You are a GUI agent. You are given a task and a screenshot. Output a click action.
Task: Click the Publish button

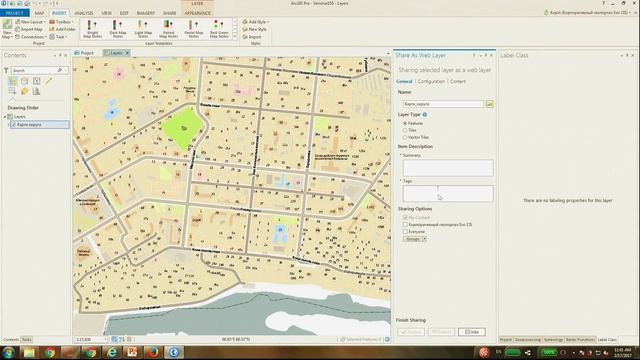[441, 332]
